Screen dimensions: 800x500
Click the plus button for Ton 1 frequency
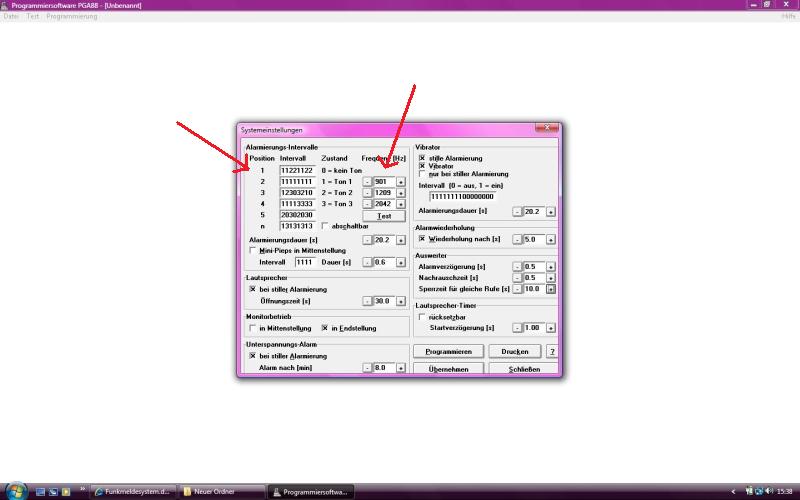401,182
